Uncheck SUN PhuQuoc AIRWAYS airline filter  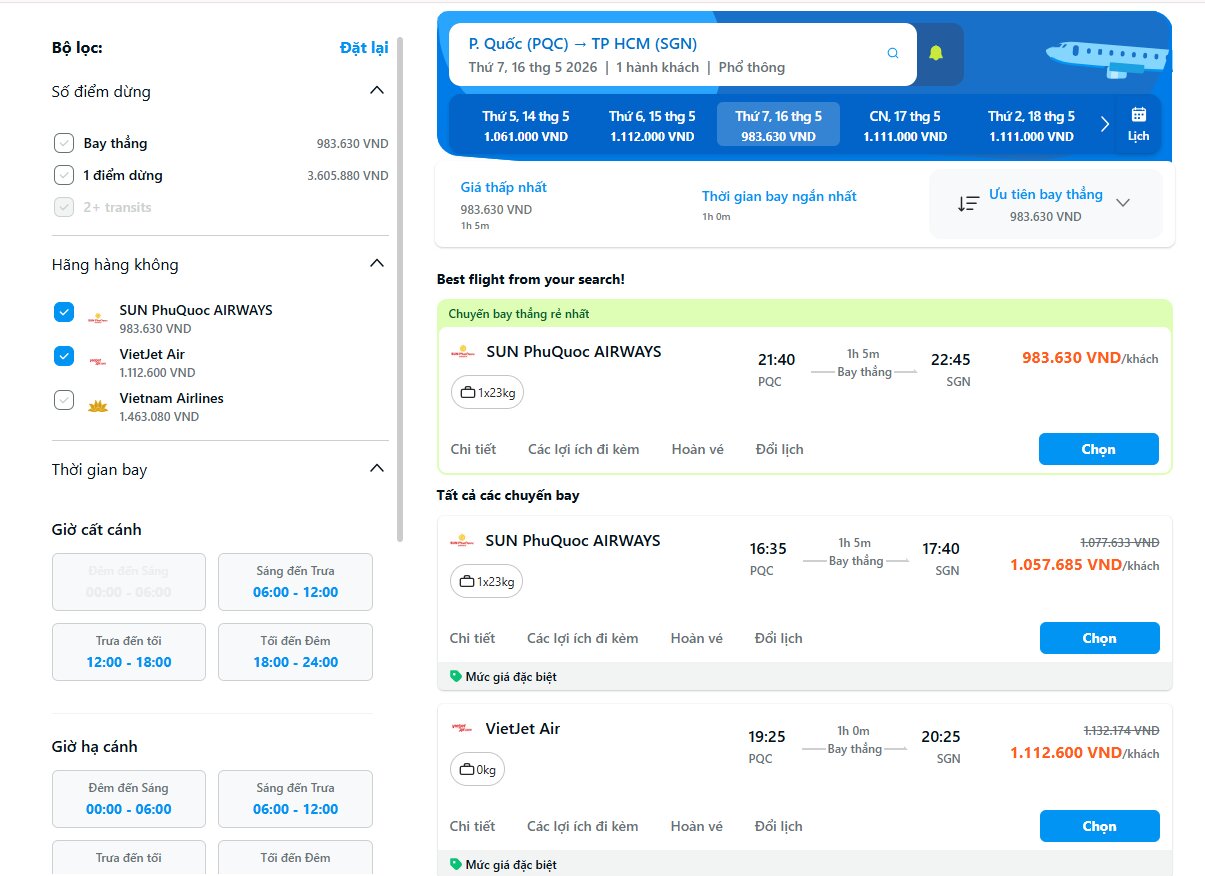coord(64,312)
